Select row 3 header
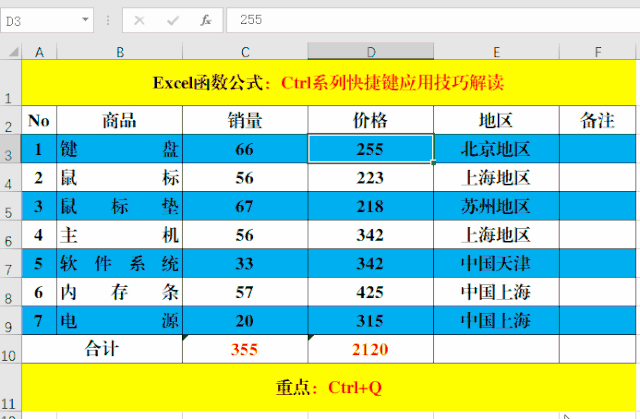 pyautogui.click(x=11, y=149)
